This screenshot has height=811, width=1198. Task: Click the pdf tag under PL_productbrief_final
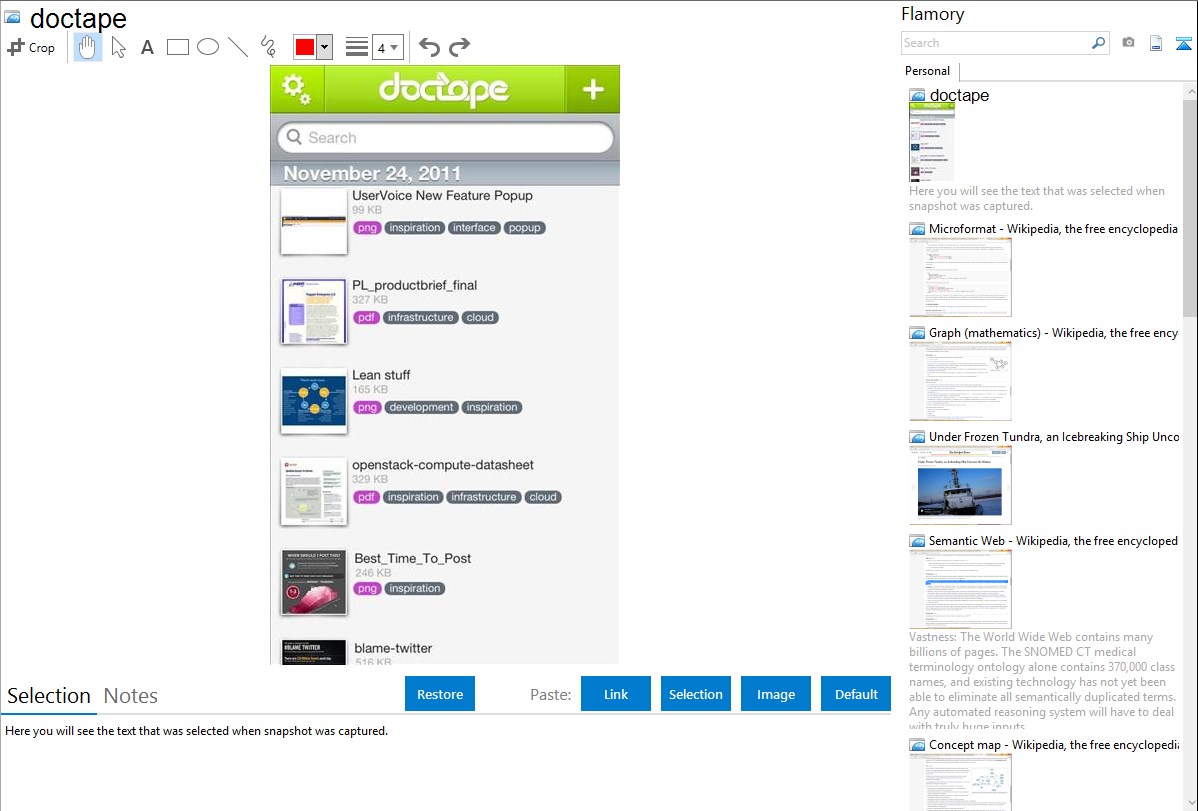tap(367, 317)
